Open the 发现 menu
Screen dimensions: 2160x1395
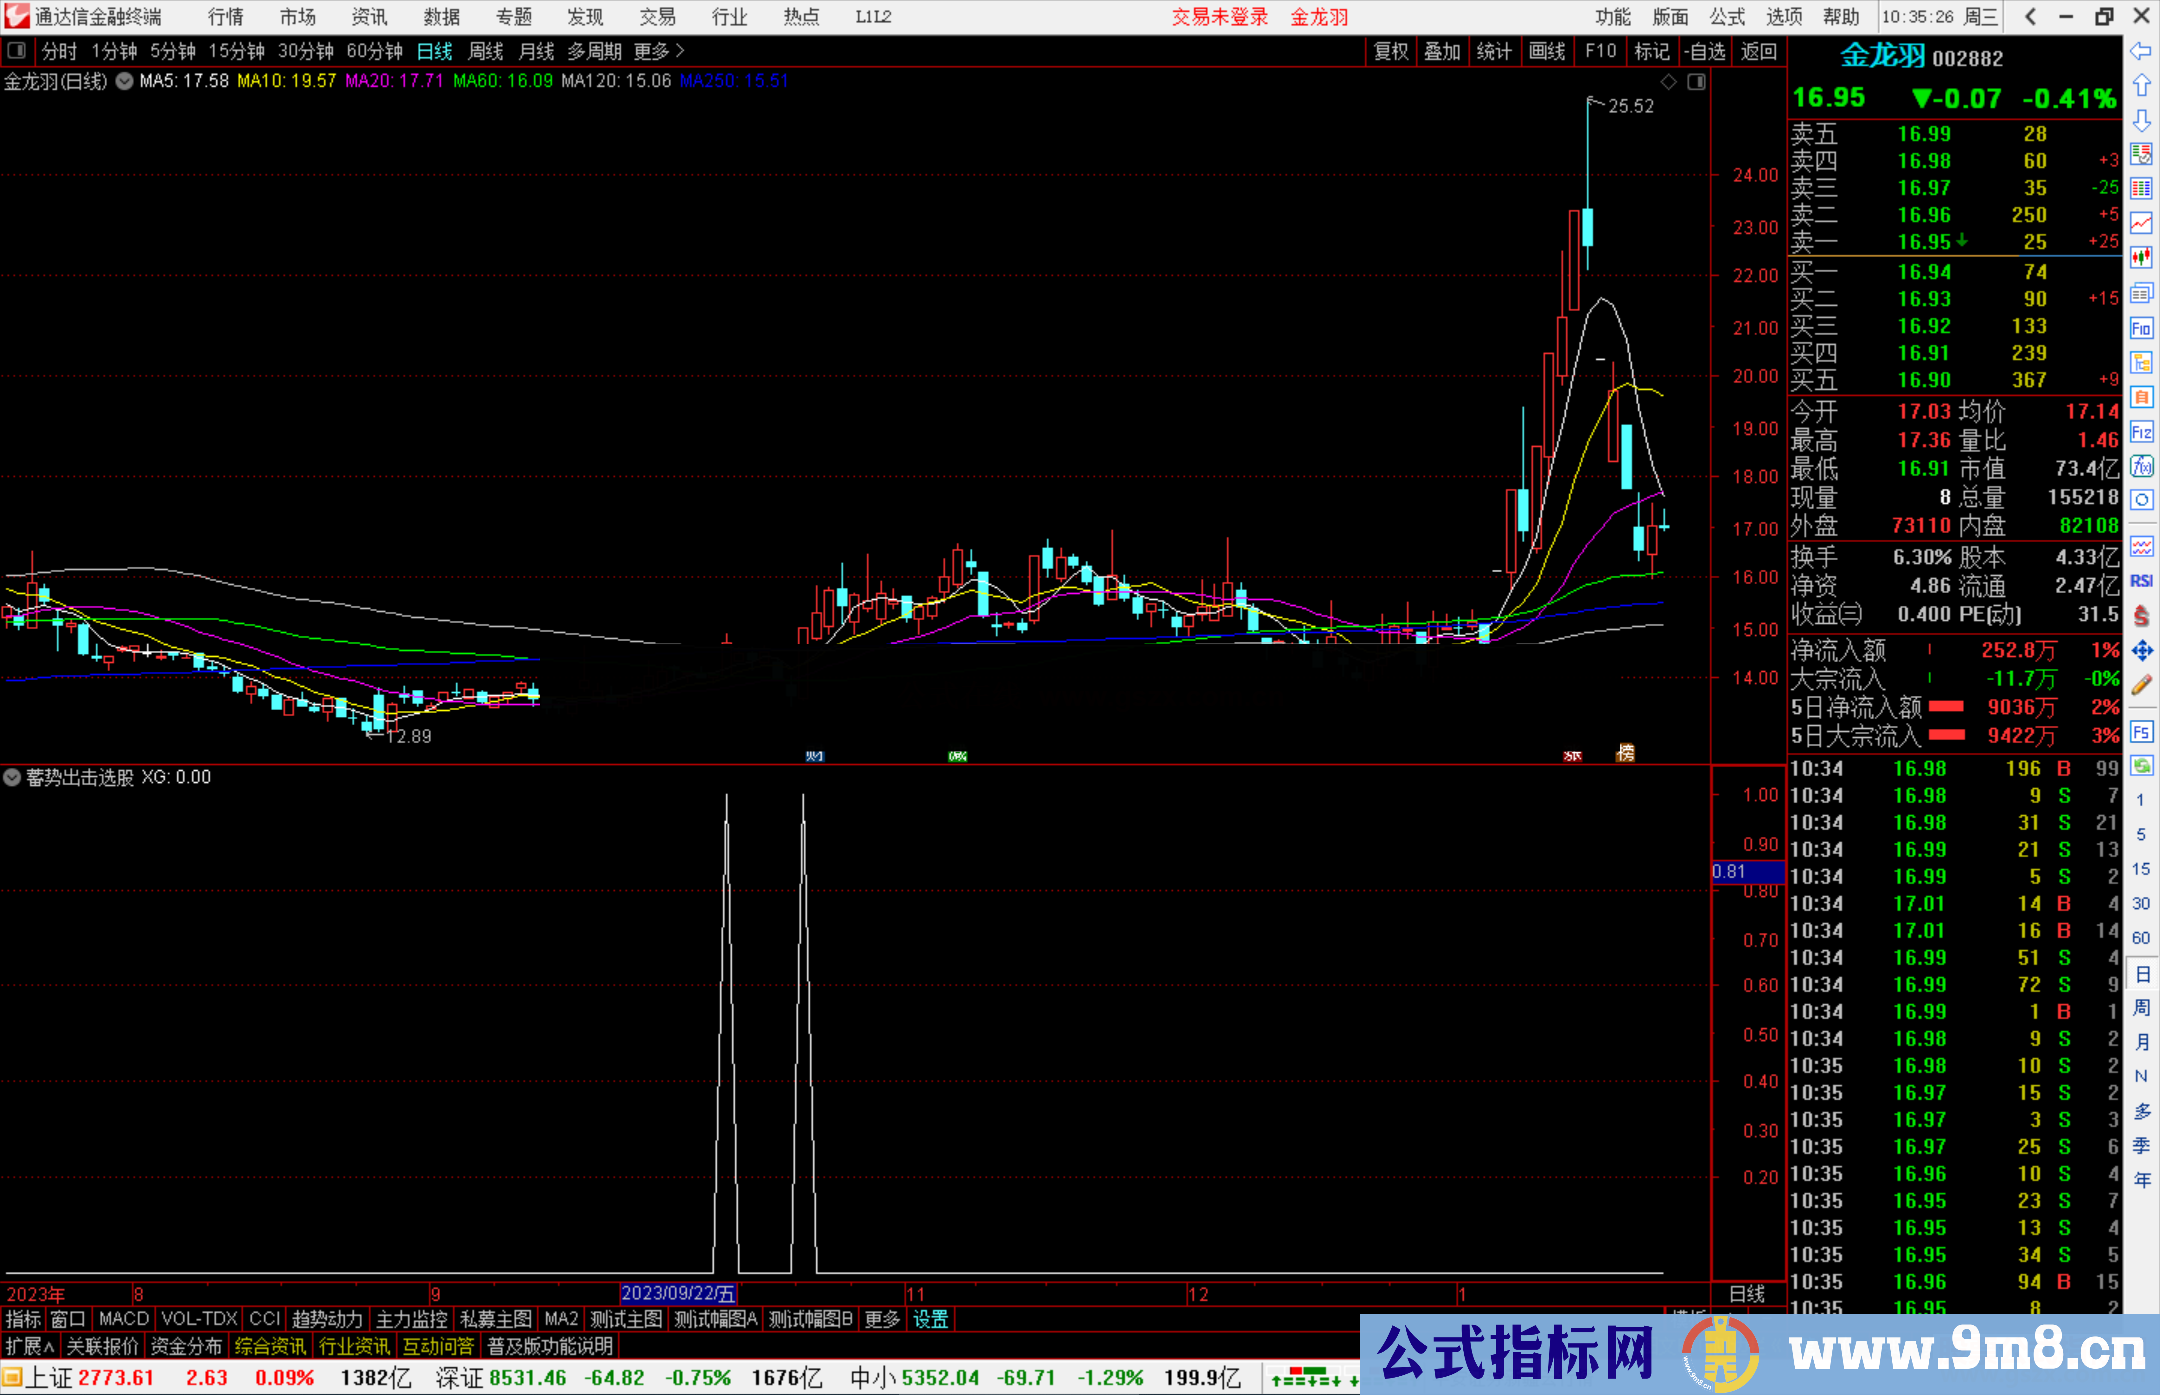[x=585, y=17]
